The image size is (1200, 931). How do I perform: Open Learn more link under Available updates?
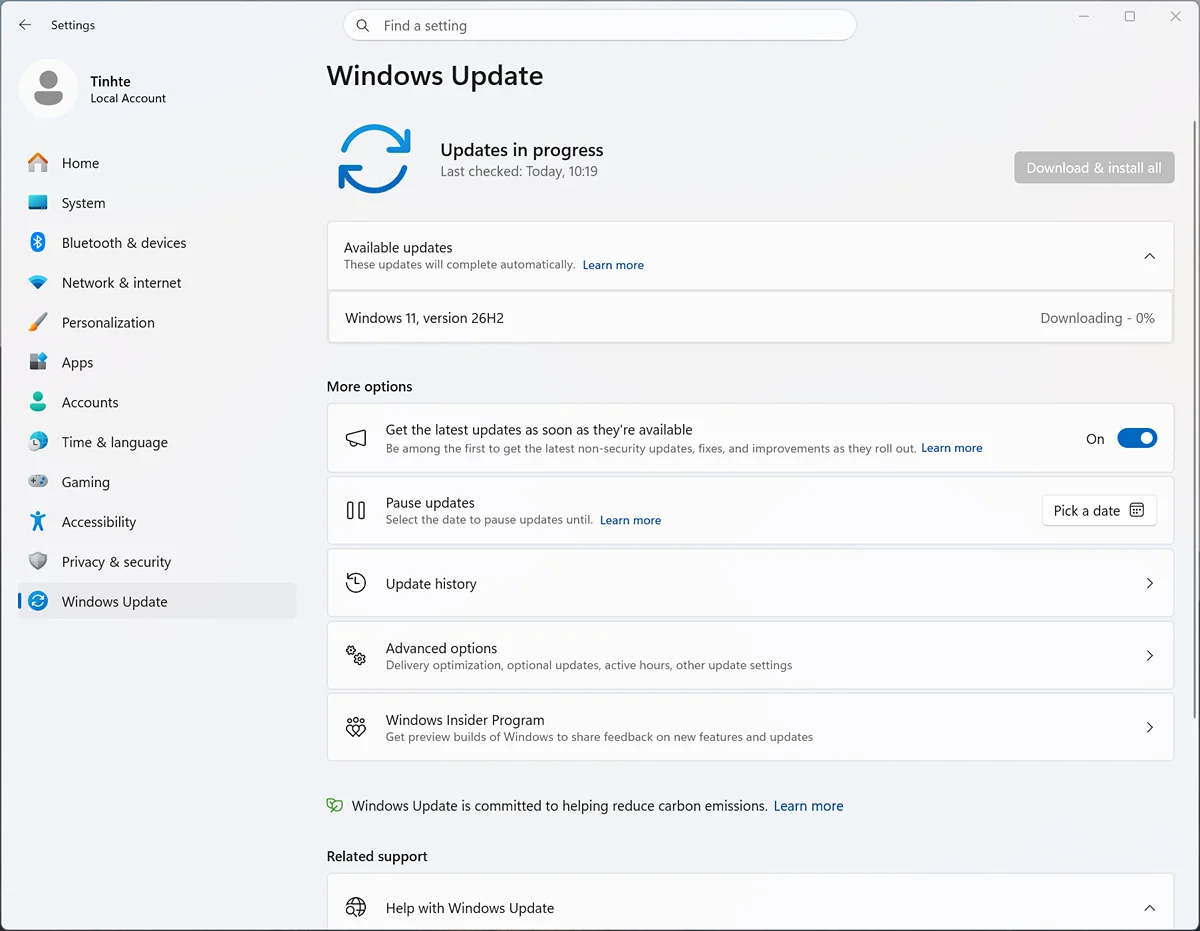[613, 265]
